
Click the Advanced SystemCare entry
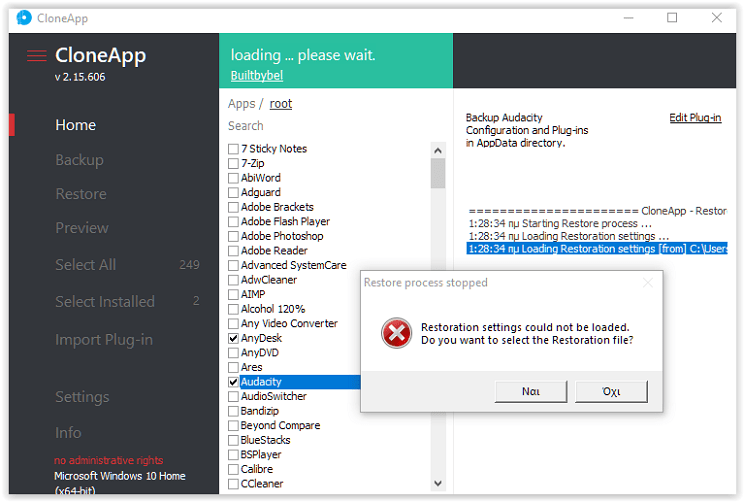(293, 265)
